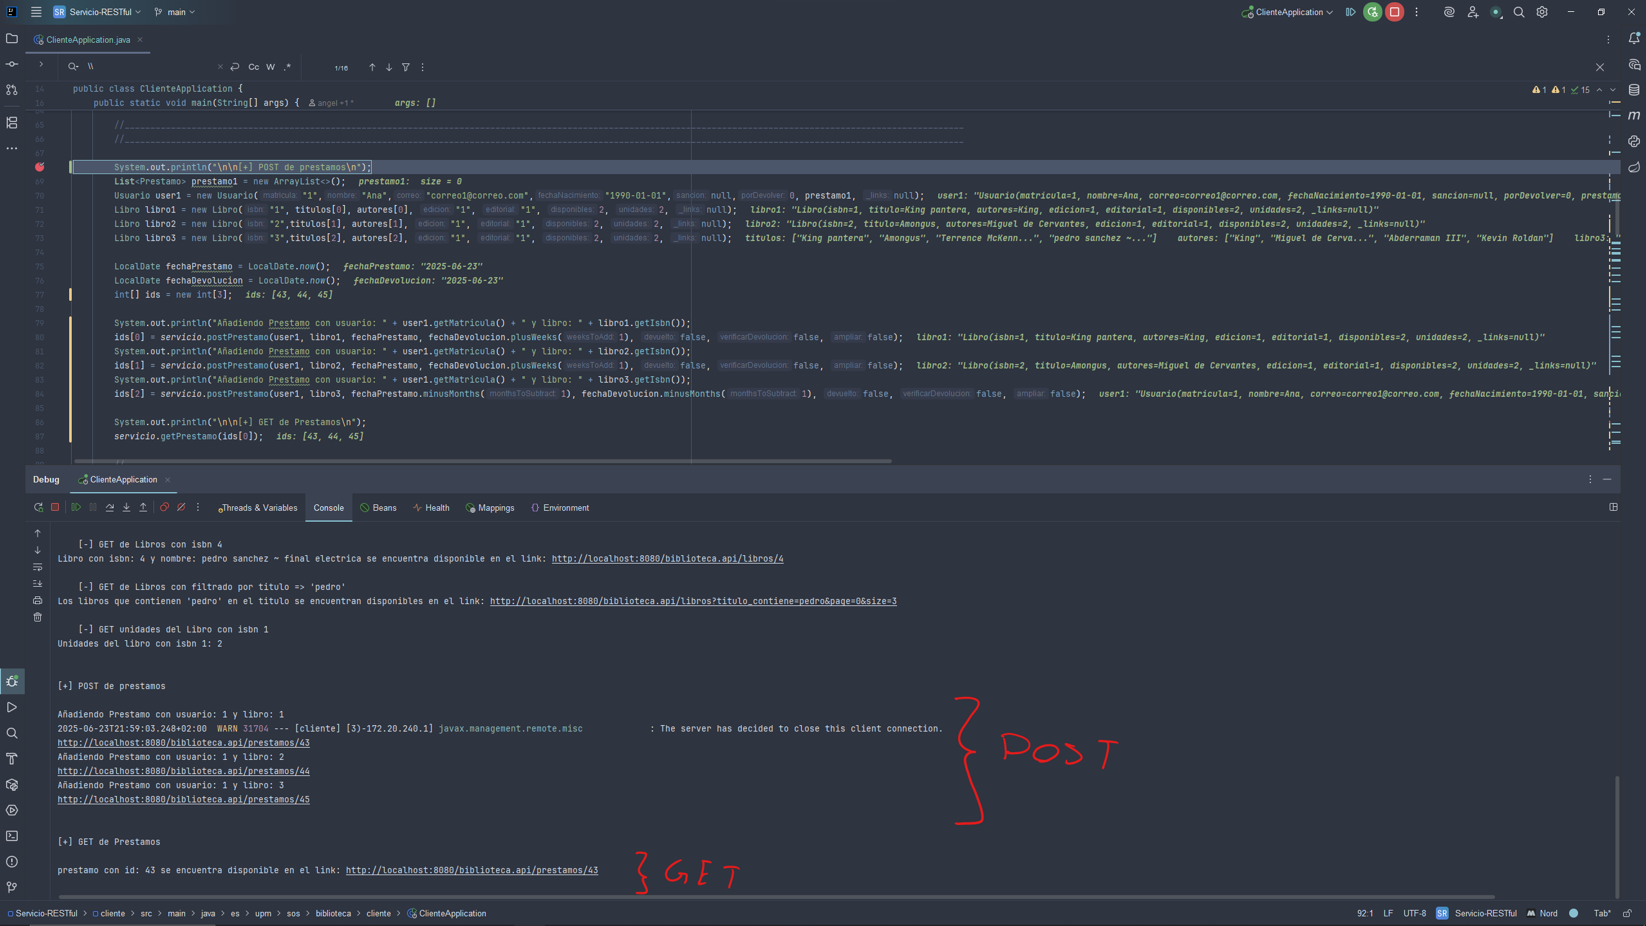
Task: Open the prestamos/45 link in console
Action: click(x=183, y=800)
